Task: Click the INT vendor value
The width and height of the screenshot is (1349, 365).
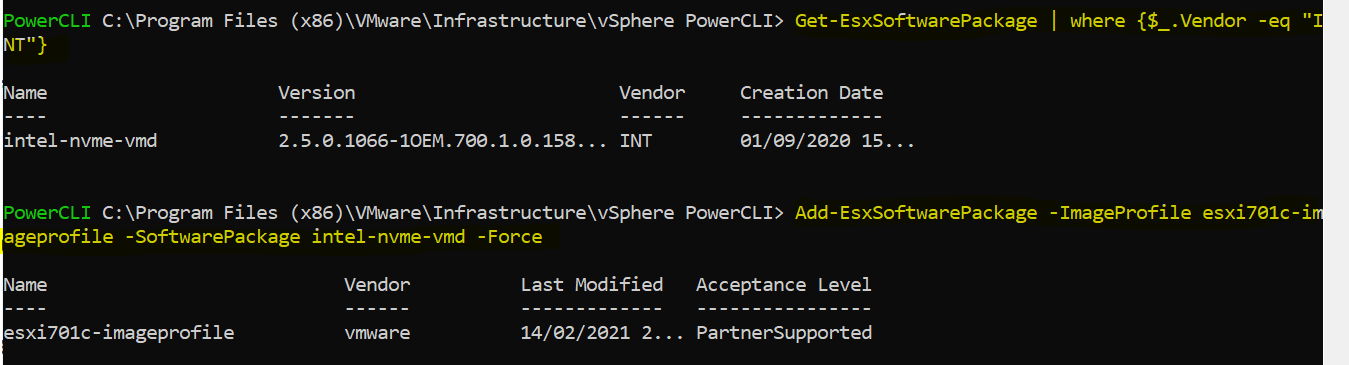Action: click(x=635, y=141)
